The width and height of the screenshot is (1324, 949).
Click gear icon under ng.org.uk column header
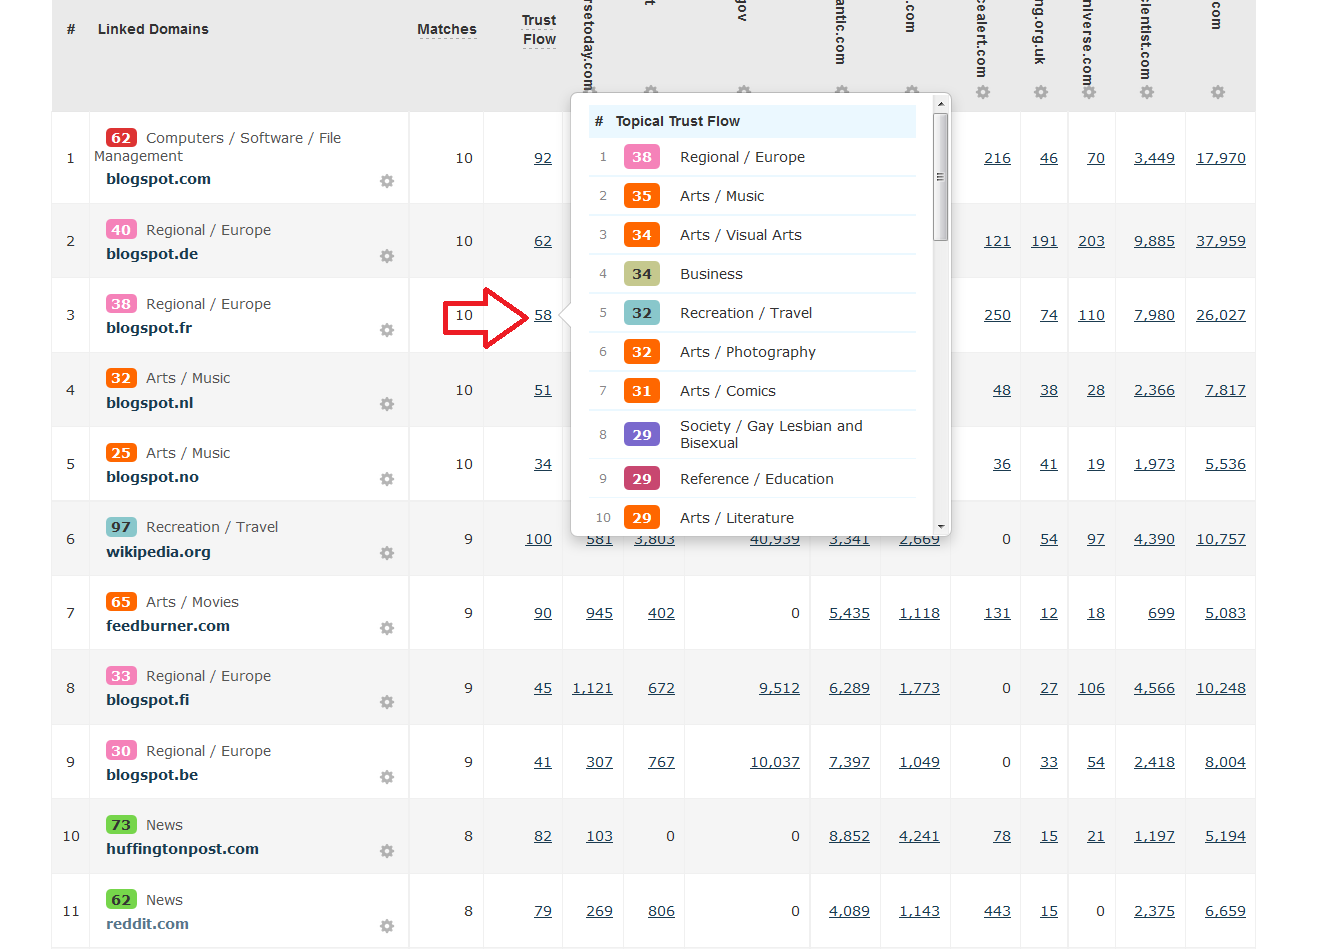click(x=1041, y=92)
